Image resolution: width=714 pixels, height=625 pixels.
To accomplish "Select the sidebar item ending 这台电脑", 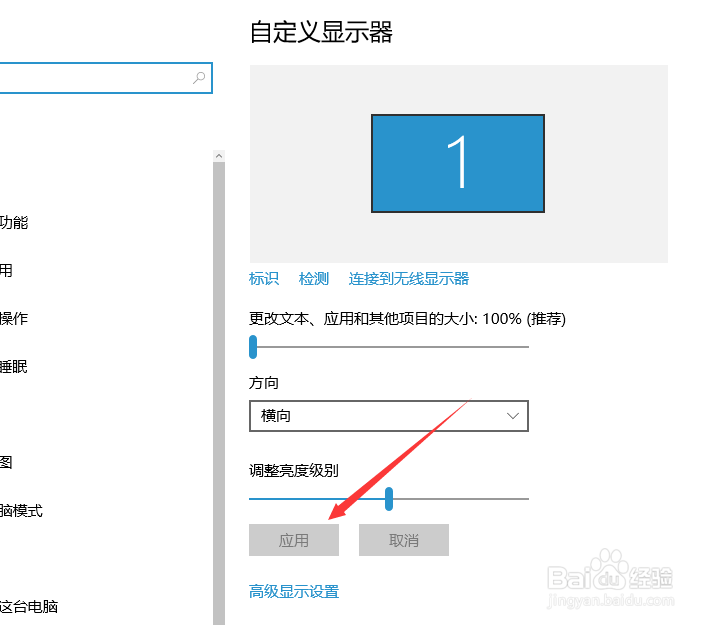I will 29,606.
